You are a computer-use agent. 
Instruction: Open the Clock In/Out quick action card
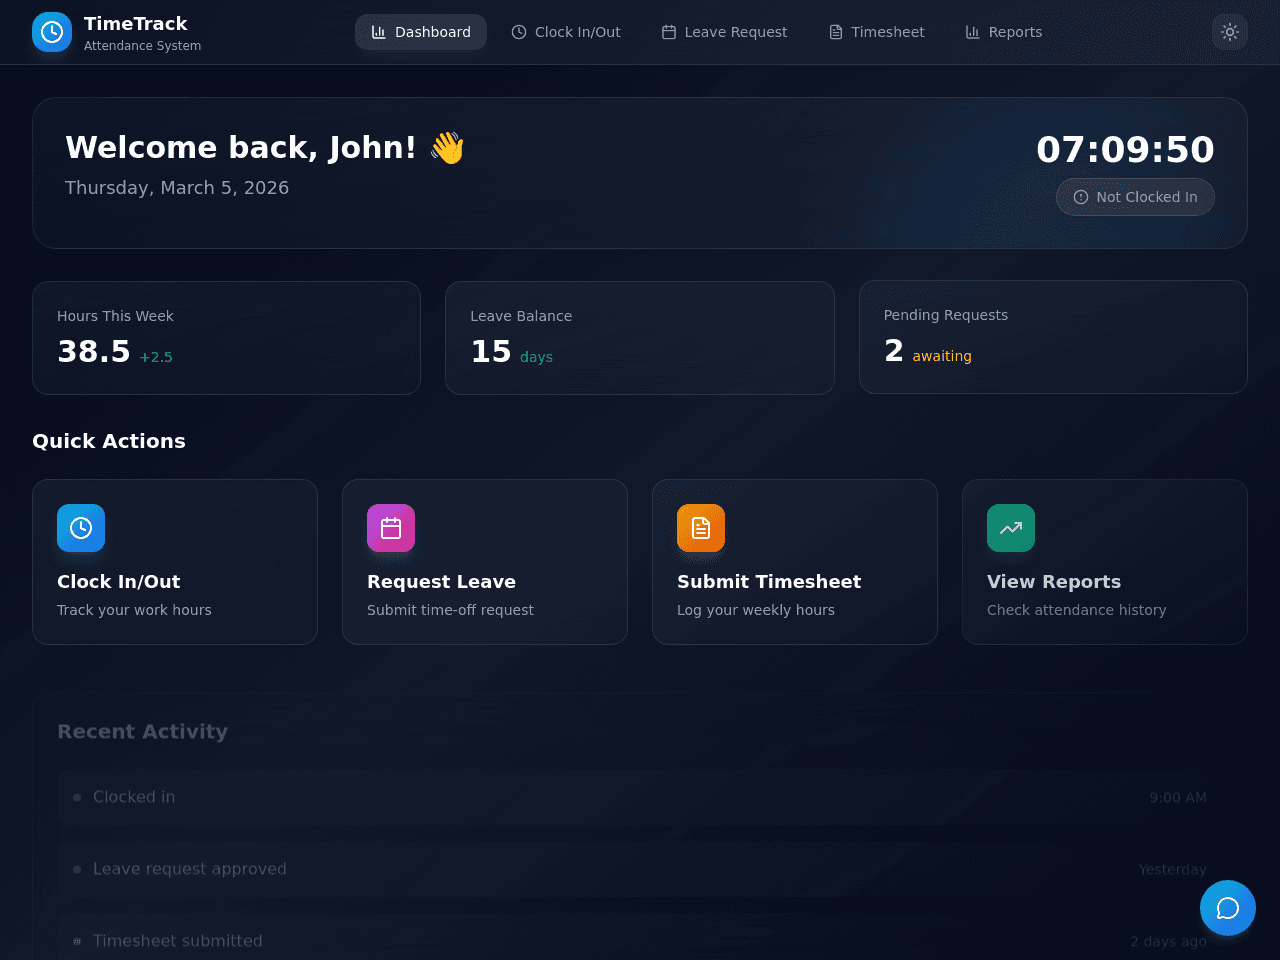click(175, 562)
